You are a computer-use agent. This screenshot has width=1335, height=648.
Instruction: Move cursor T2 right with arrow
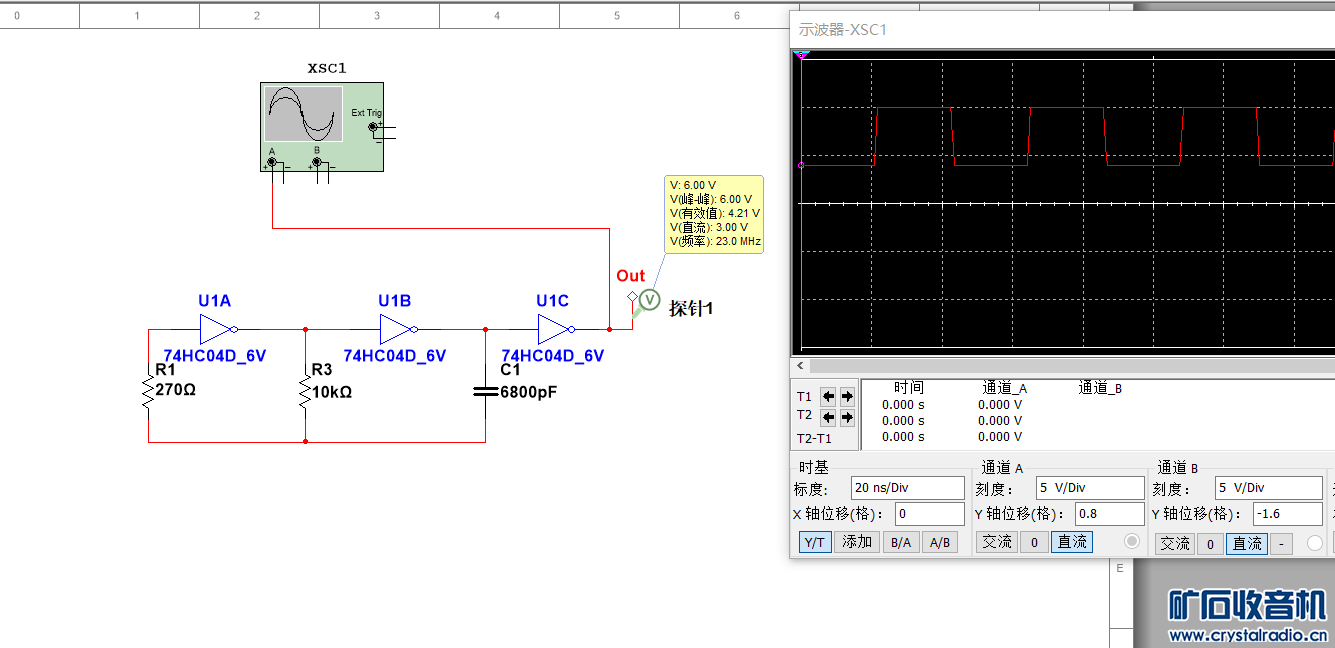(x=847, y=417)
